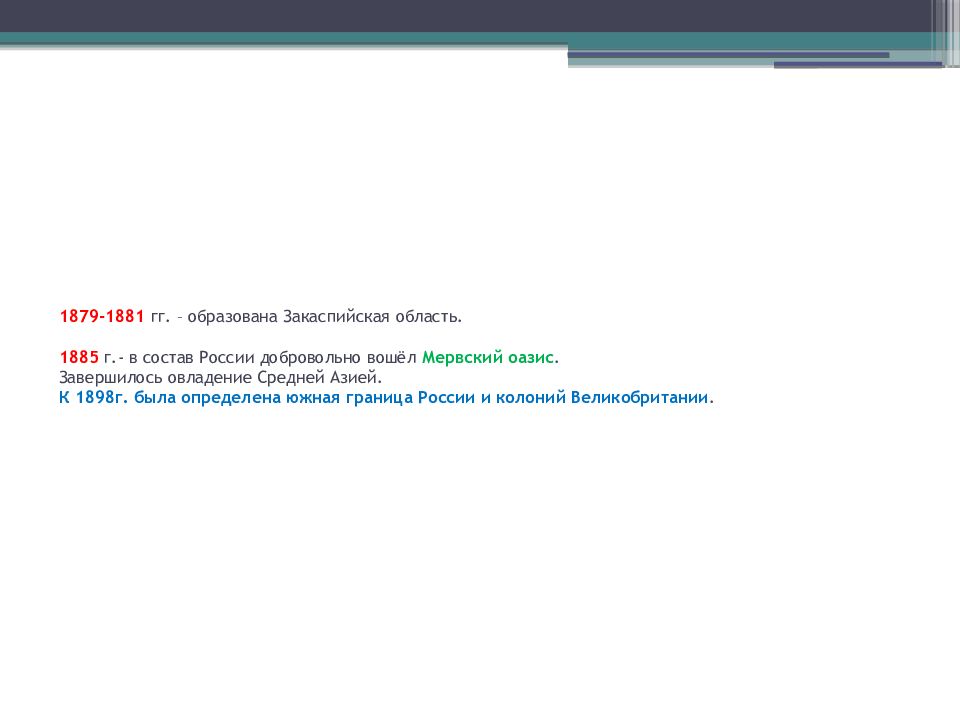Click text "в состав России добровольно вошёл"
The width and height of the screenshot is (960, 720).
coord(272,357)
